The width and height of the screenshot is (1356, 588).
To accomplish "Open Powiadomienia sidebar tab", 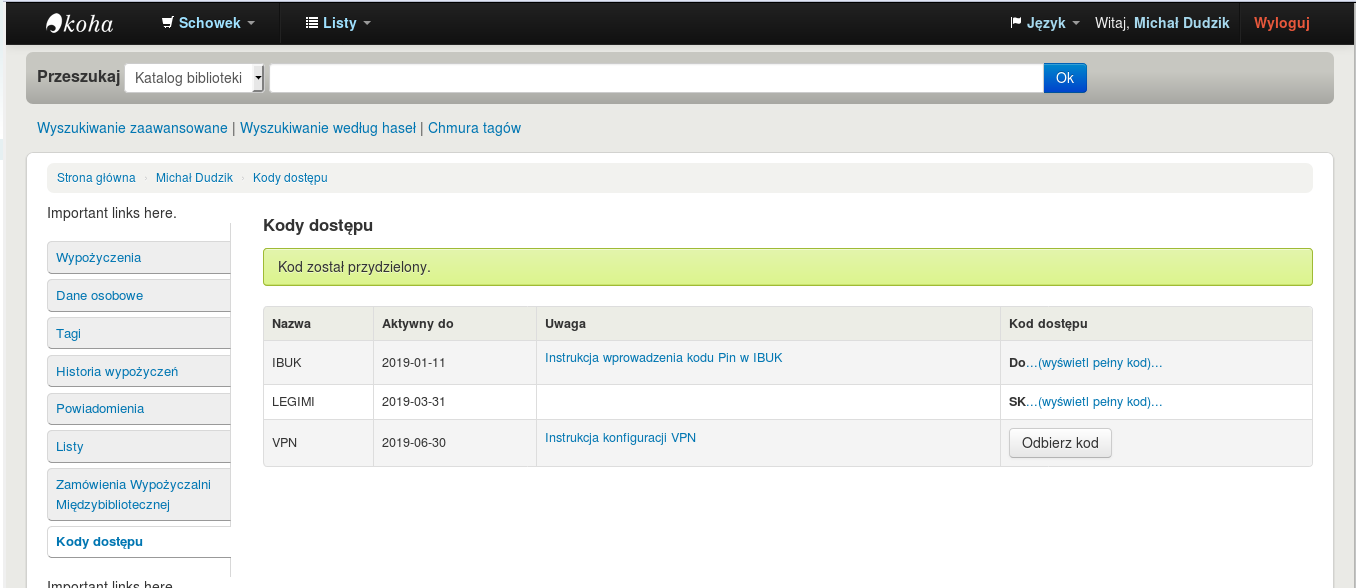I will click(100, 409).
